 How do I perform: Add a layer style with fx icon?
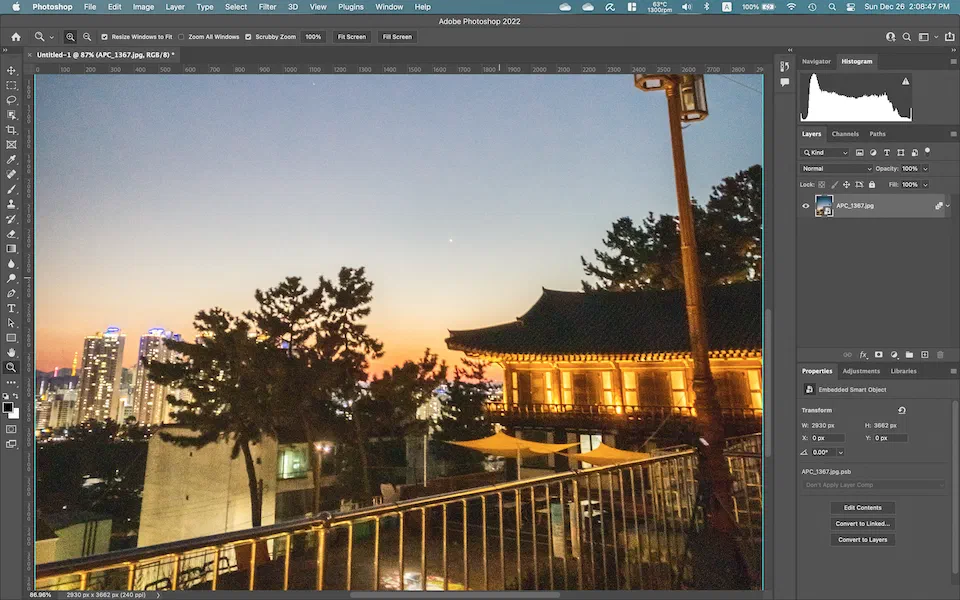pyautogui.click(x=863, y=354)
